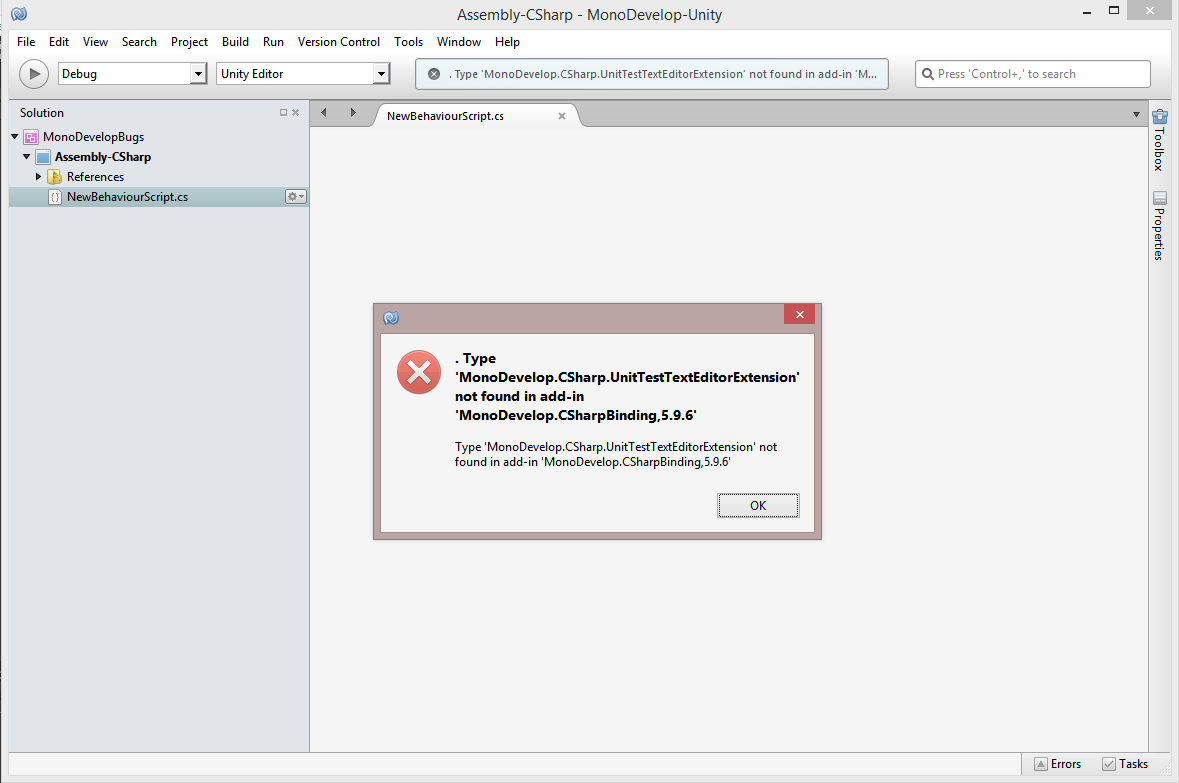
Task: Click the bold error heading in dialog
Action: 627,387
